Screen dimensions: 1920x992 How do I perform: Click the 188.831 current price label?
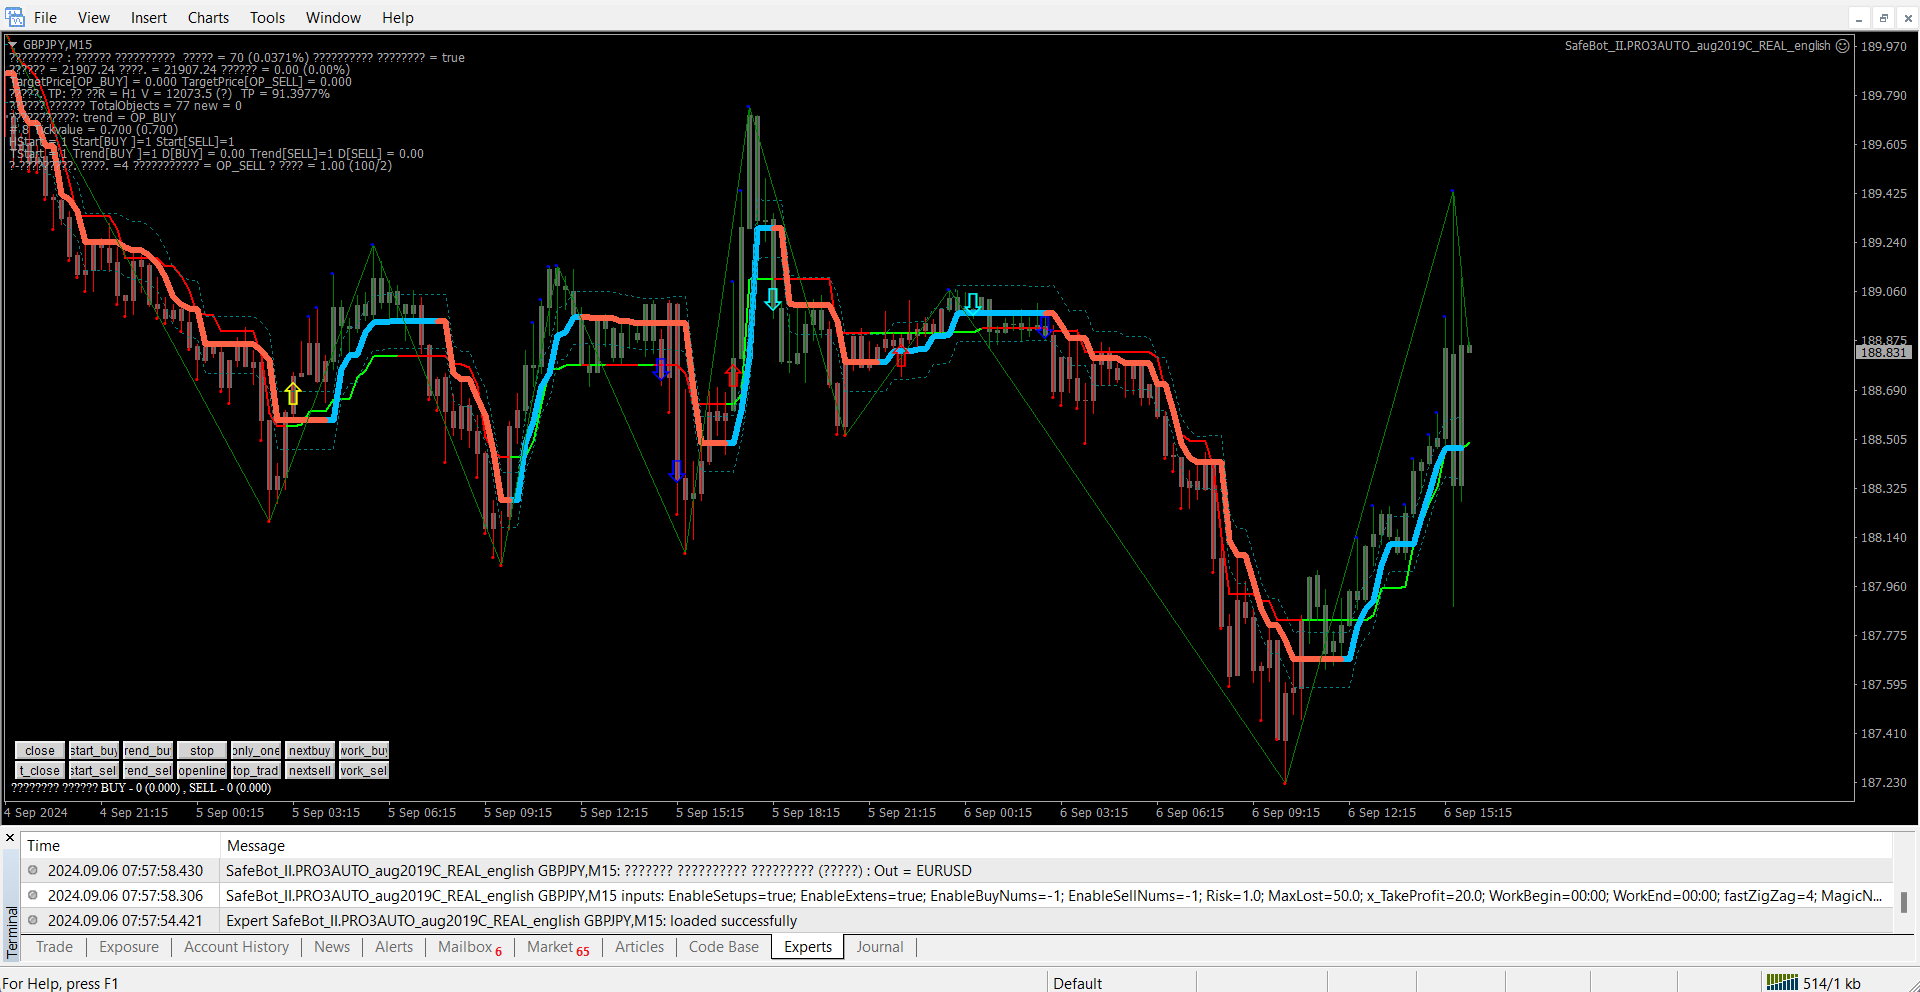tap(1883, 353)
